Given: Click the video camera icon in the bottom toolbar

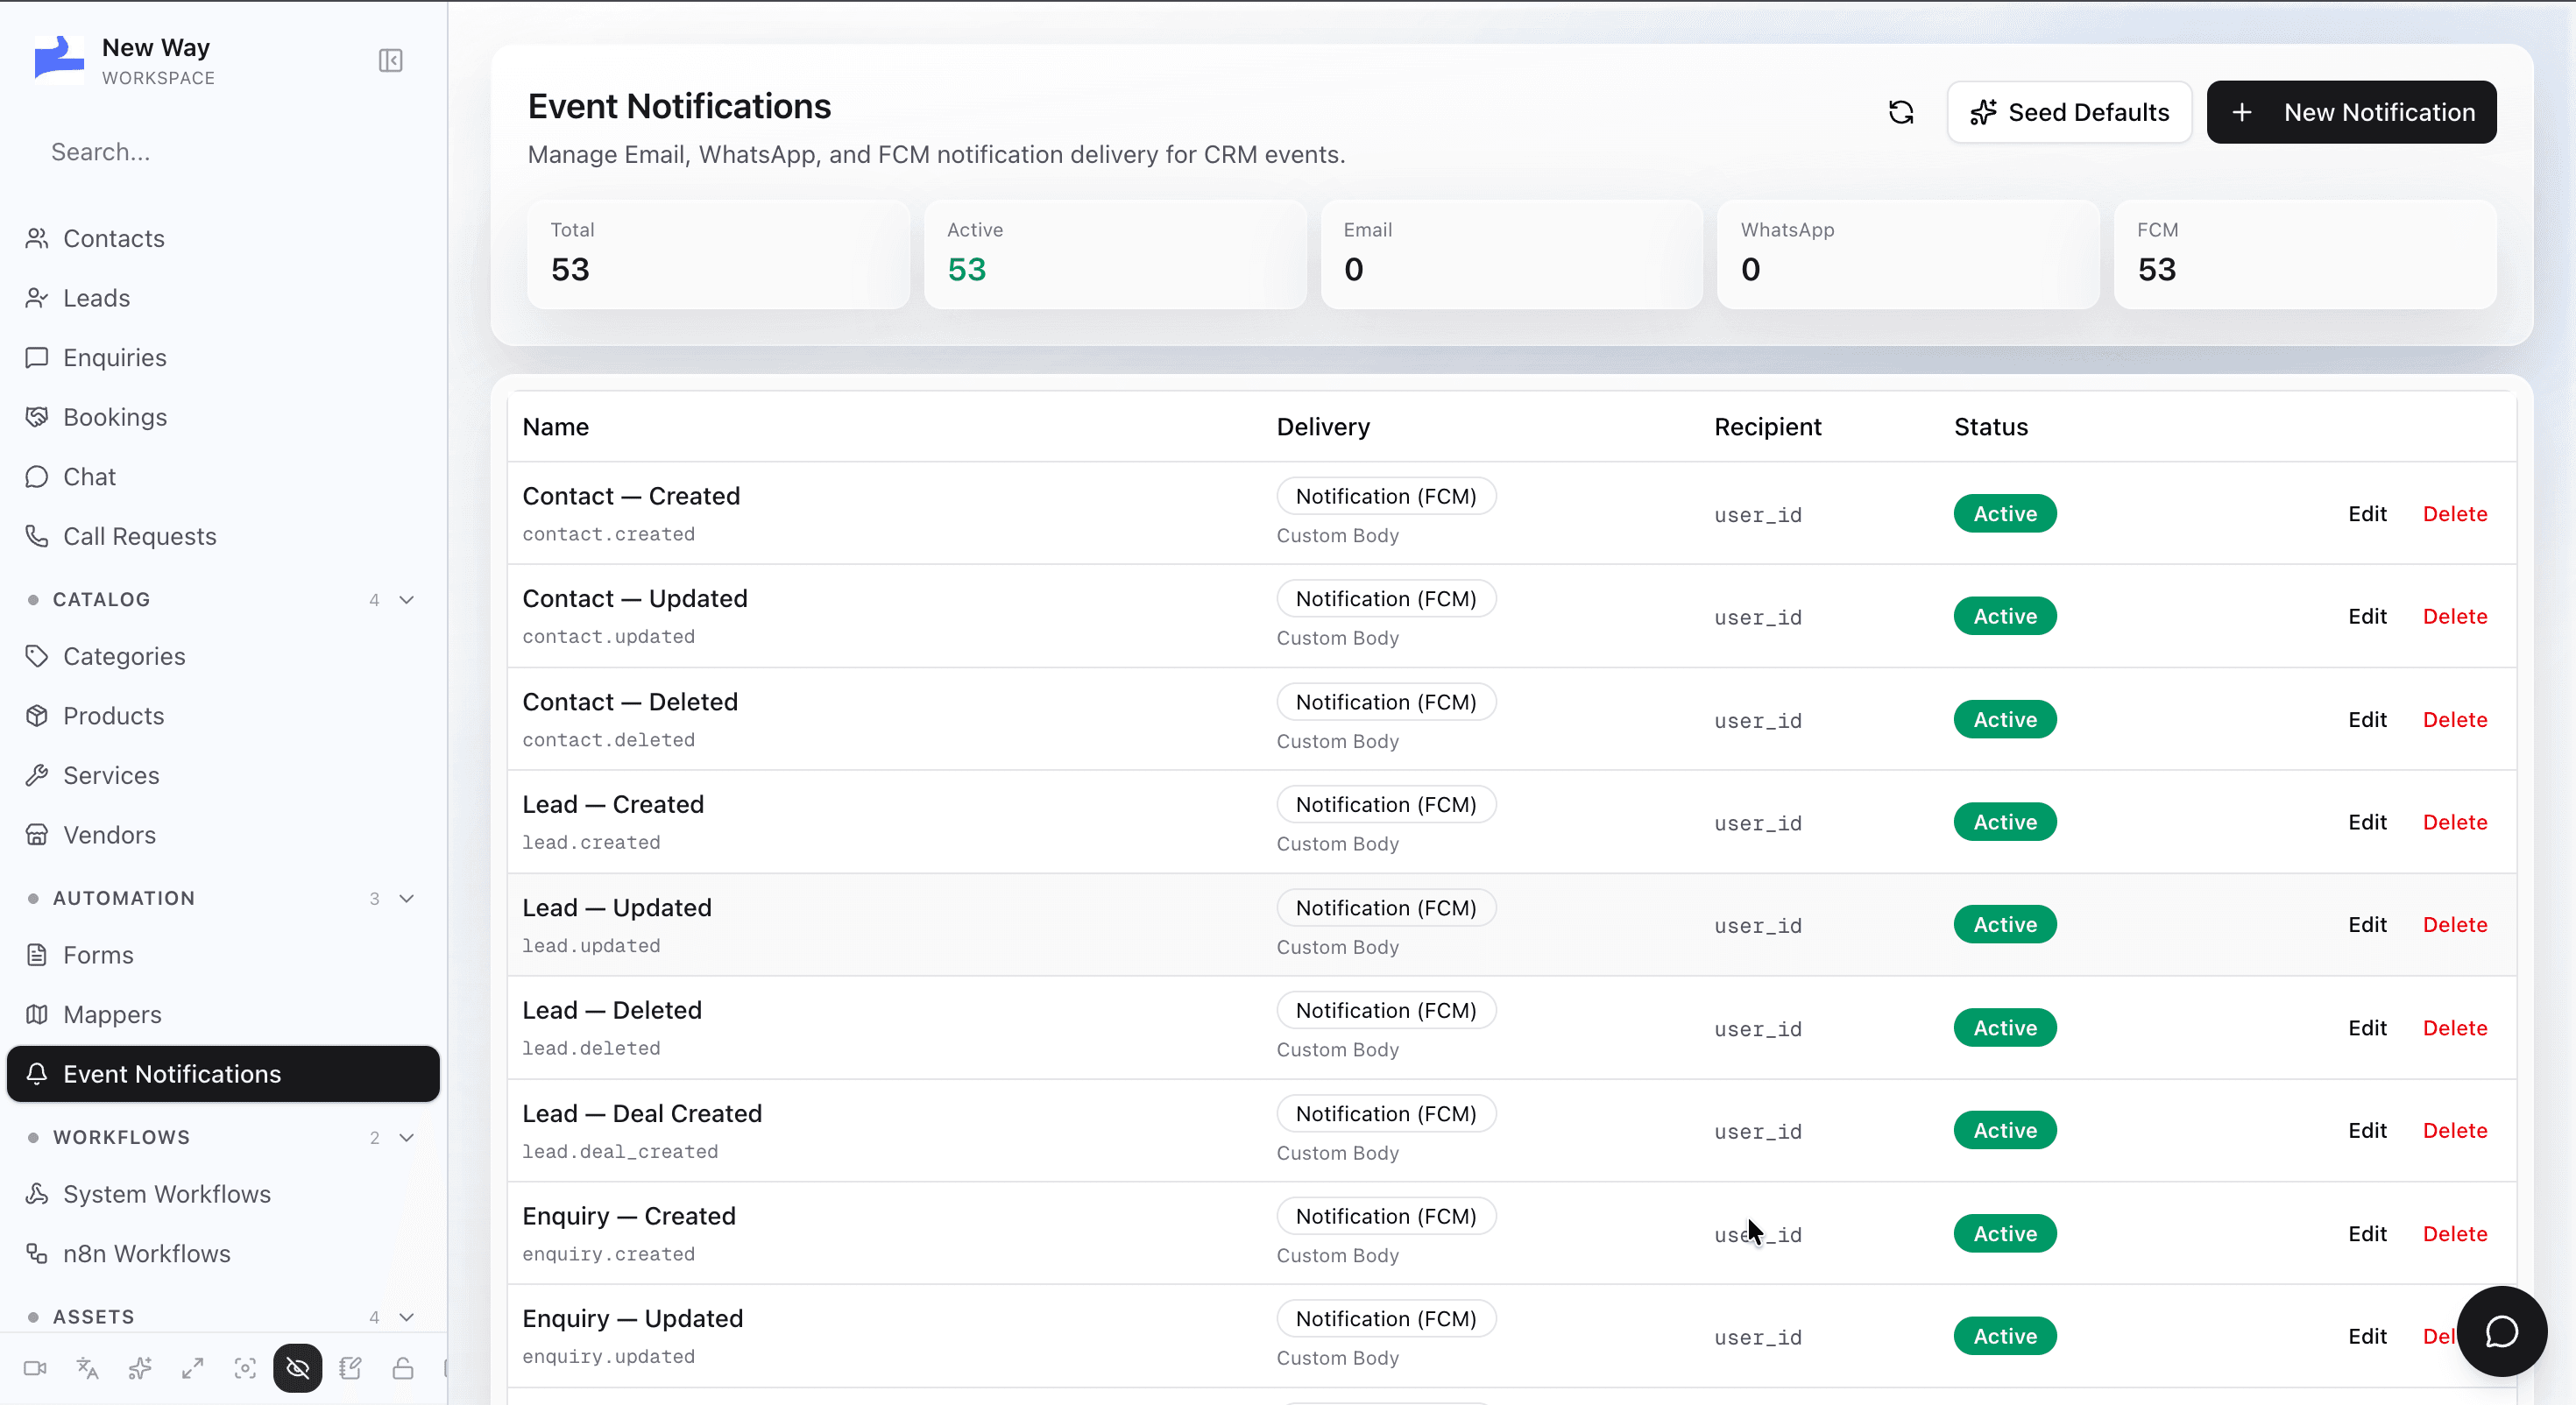Looking at the screenshot, I should pos(35,1368).
